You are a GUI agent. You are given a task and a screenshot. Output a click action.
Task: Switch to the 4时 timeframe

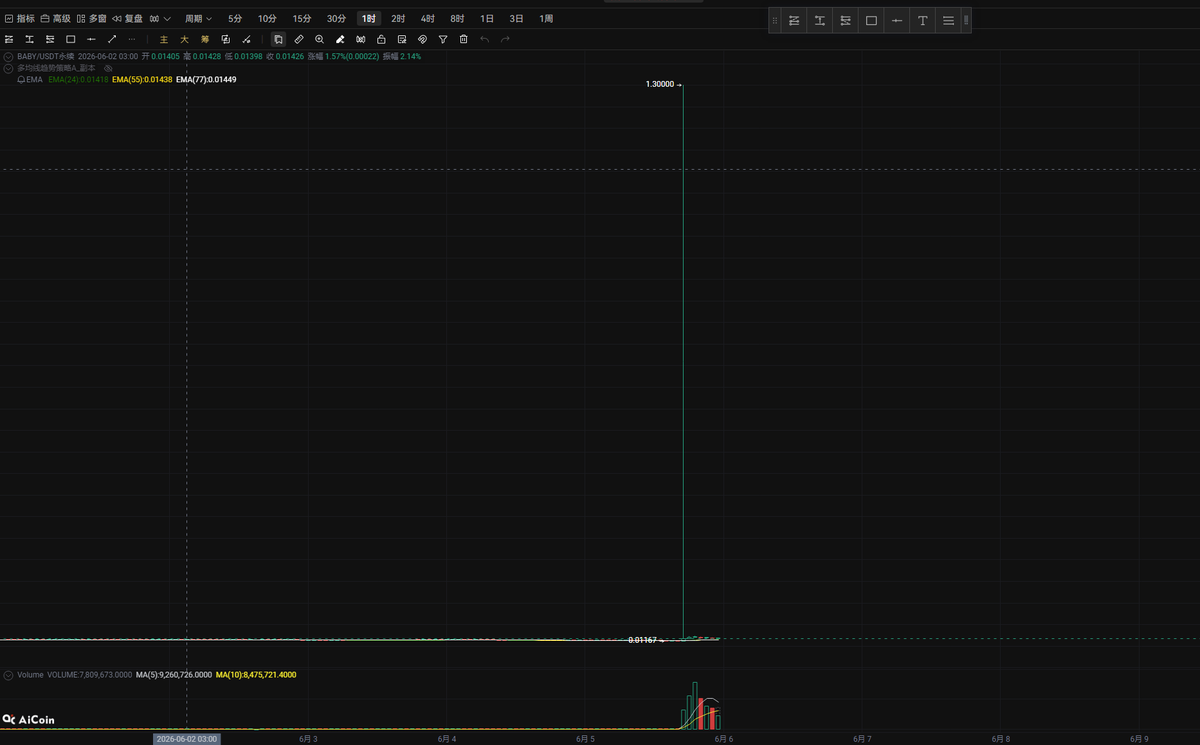tap(427, 19)
